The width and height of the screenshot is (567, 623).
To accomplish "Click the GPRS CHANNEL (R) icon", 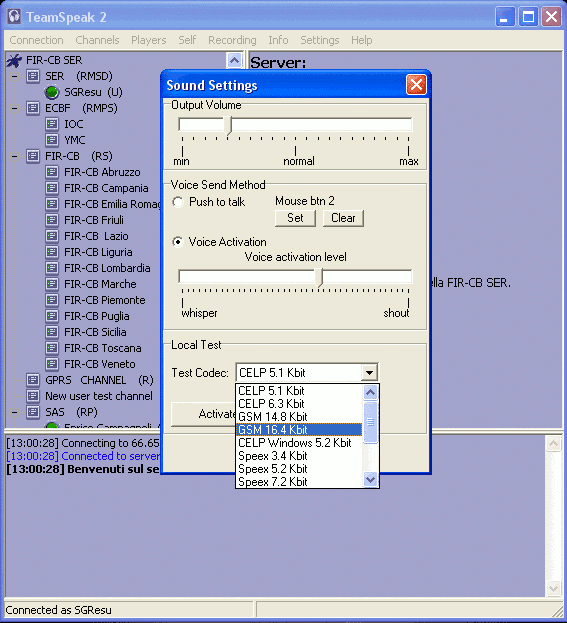I will tap(33, 380).
